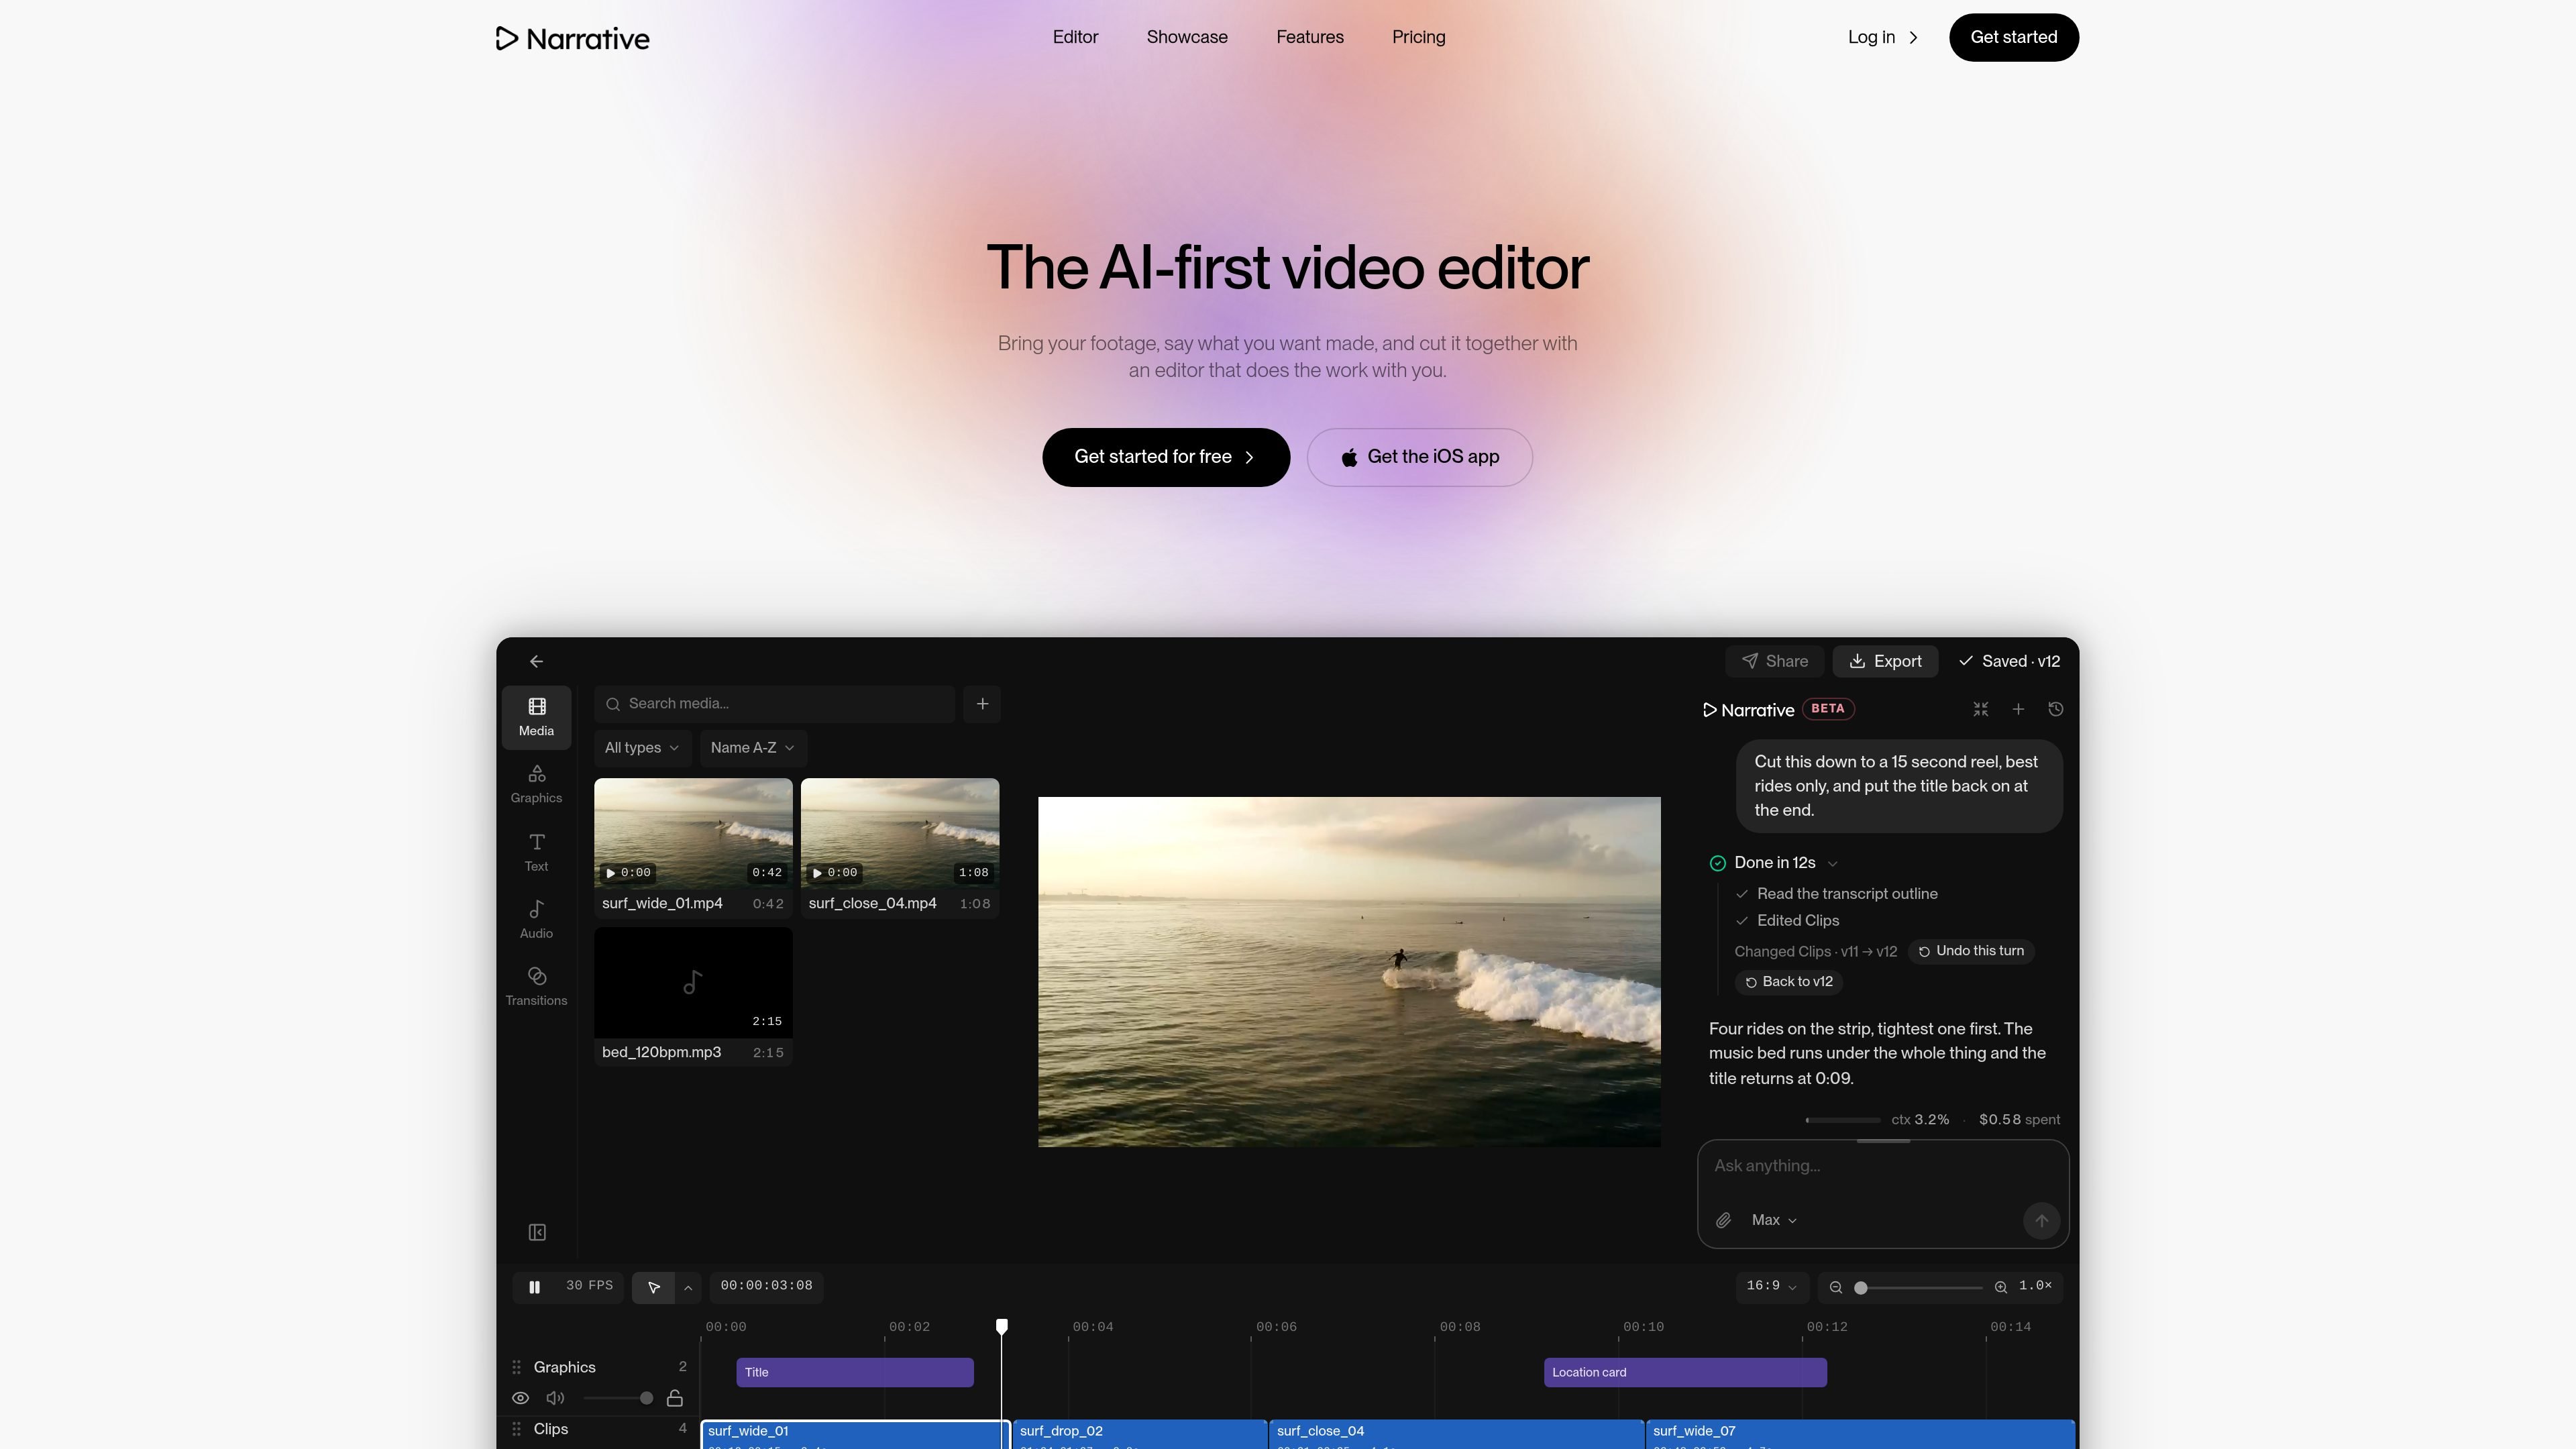Viewport: 2576px width, 1449px height.
Task: Toggle Graphics track visibility eye icon
Action: pyautogui.click(x=521, y=1398)
